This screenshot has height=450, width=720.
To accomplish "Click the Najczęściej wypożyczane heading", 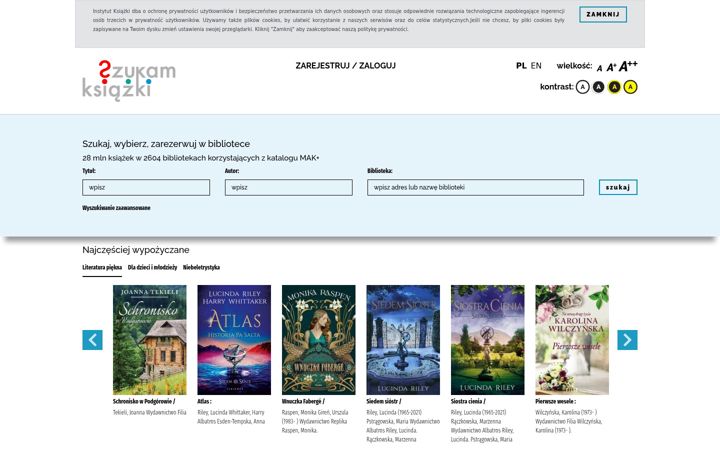I will pos(136,250).
